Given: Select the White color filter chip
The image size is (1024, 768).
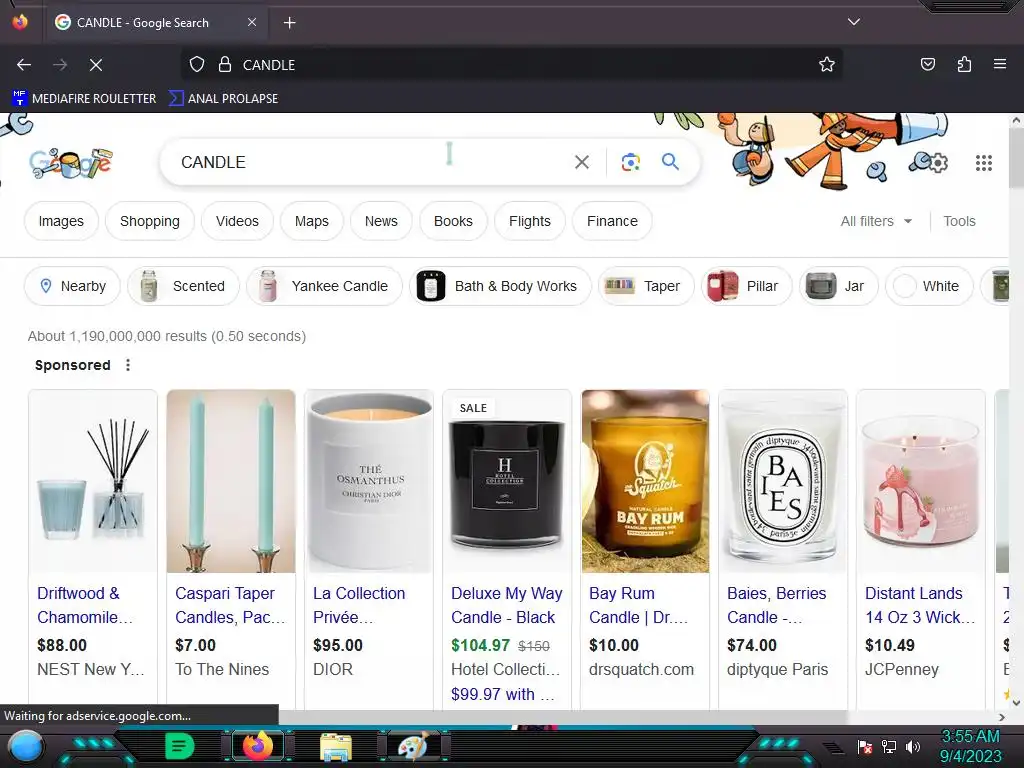Looking at the screenshot, I should [929, 286].
